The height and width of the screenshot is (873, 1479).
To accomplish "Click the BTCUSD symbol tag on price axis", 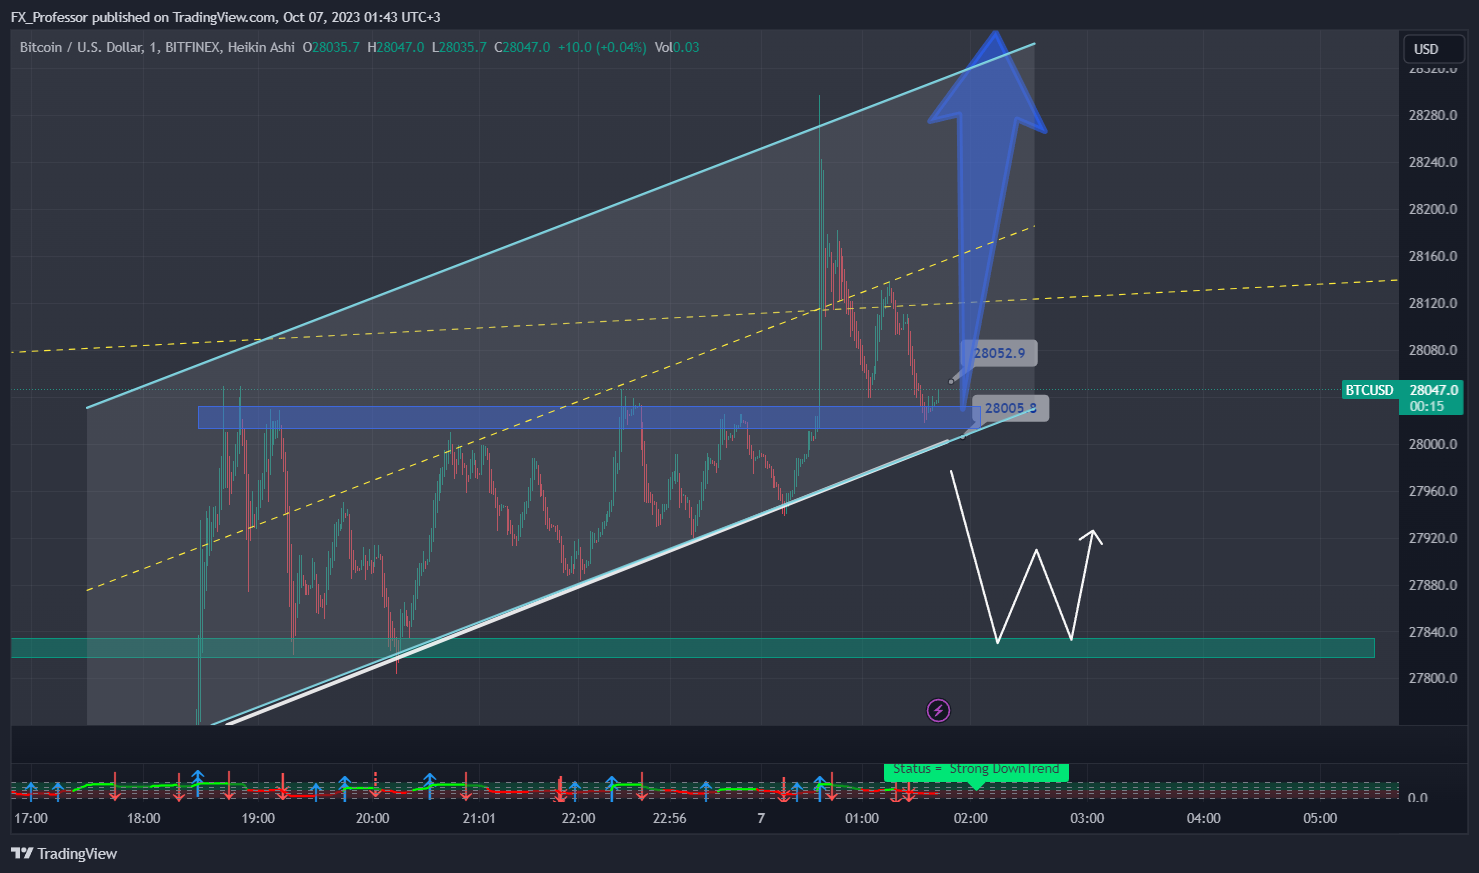I will tap(1369, 390).
